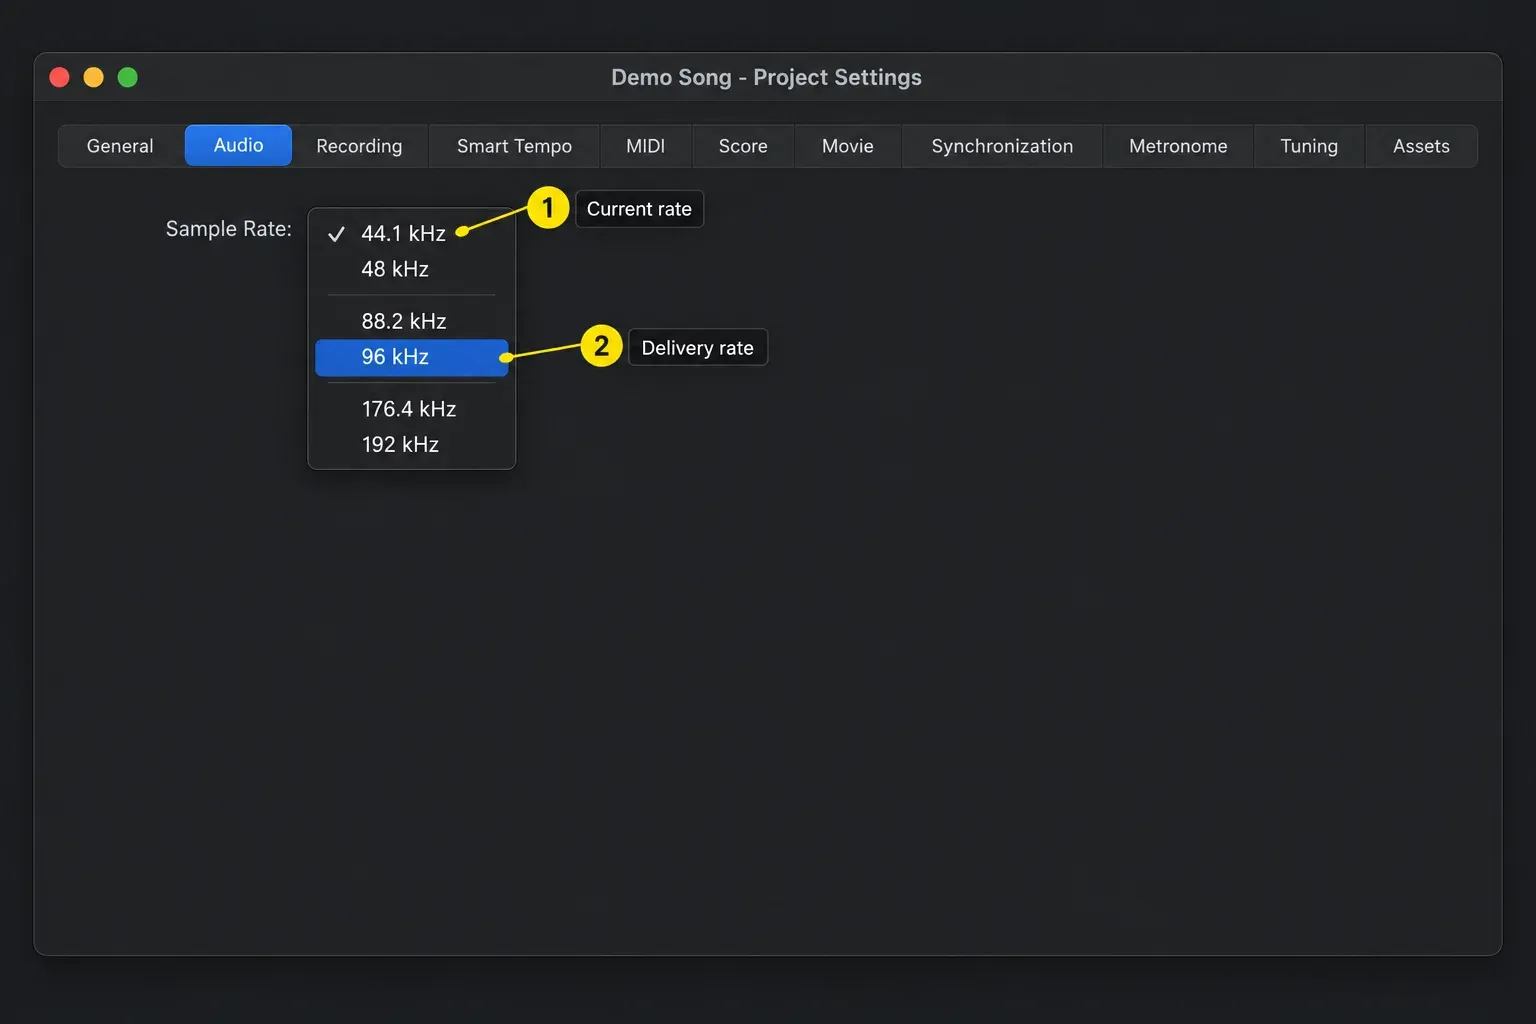Screen dimensions: 1536x1024
Task: Switch to the Tuning tab
Action: coord(1309,146)
